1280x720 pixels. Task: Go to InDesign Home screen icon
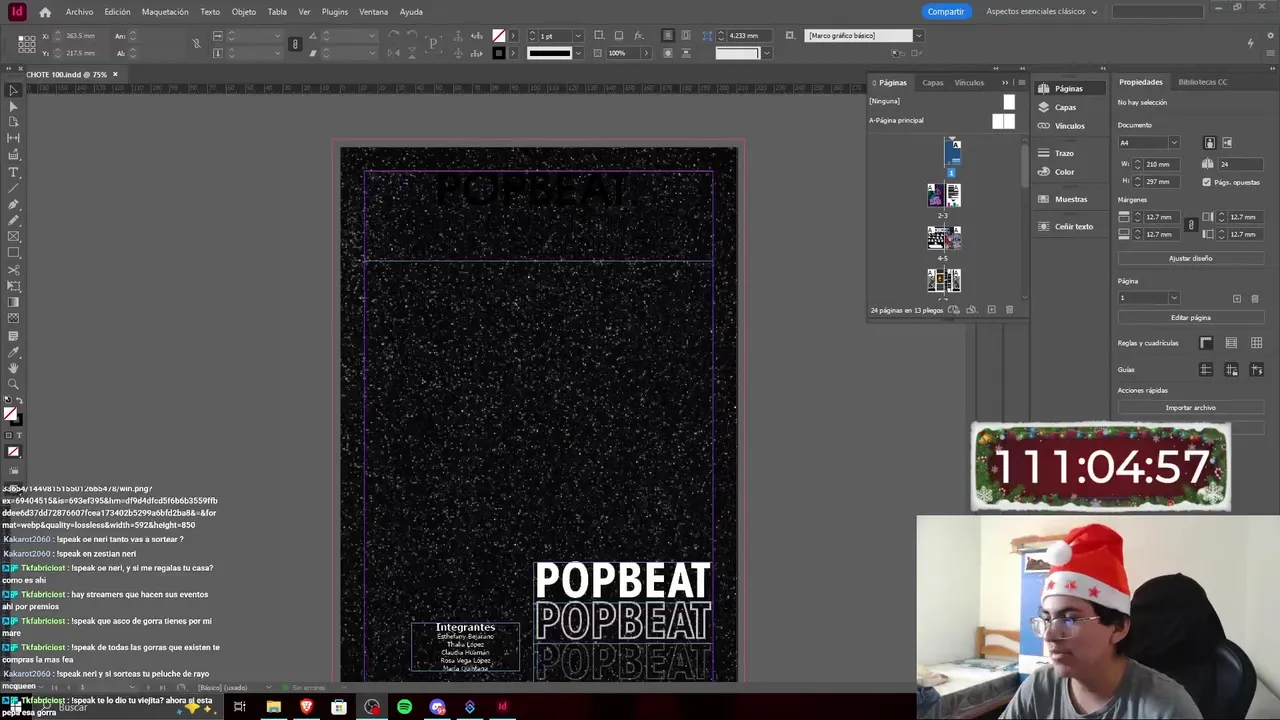[x=45, y=12]
